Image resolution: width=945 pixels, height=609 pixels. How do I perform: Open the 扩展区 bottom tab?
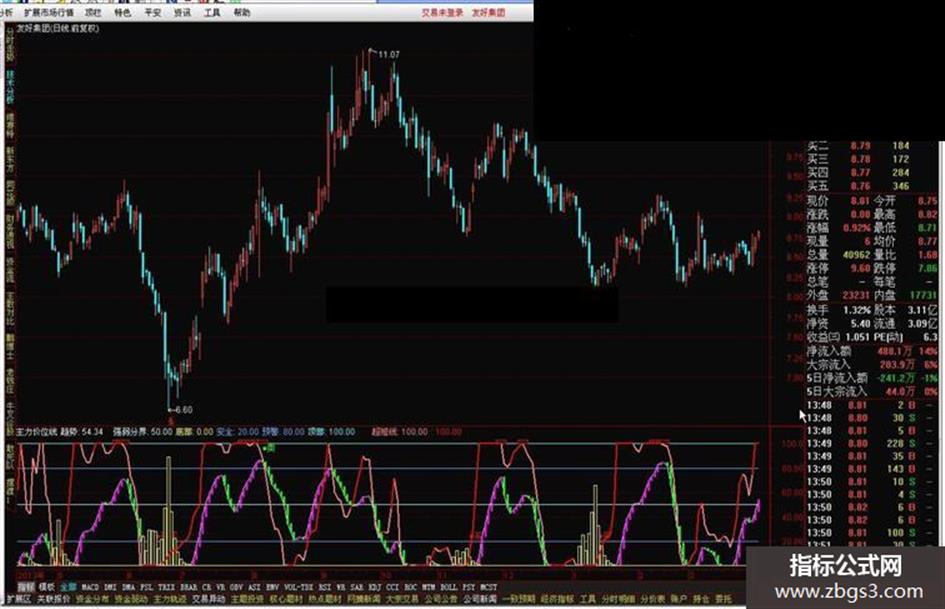point(19,599)
